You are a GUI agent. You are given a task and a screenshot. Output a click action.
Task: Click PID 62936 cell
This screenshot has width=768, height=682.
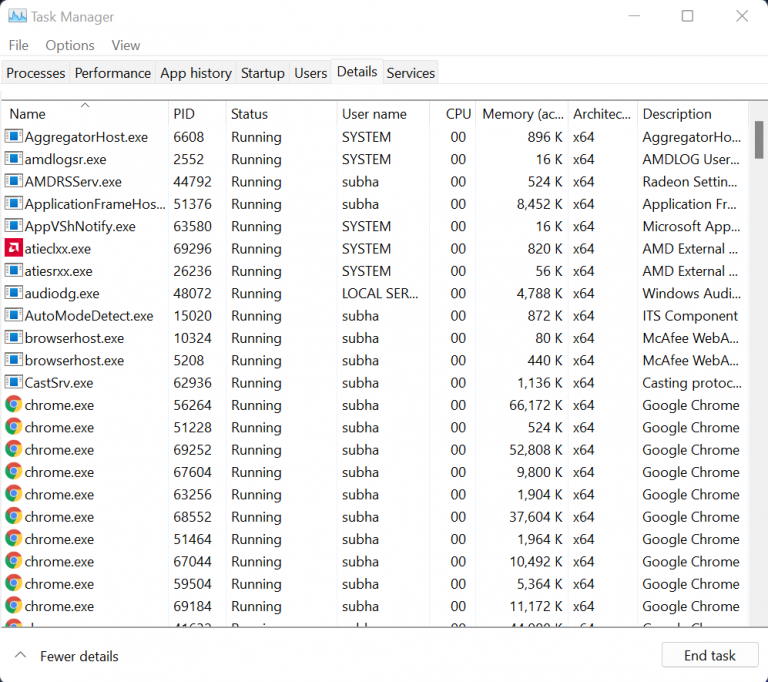click(192, 383)
